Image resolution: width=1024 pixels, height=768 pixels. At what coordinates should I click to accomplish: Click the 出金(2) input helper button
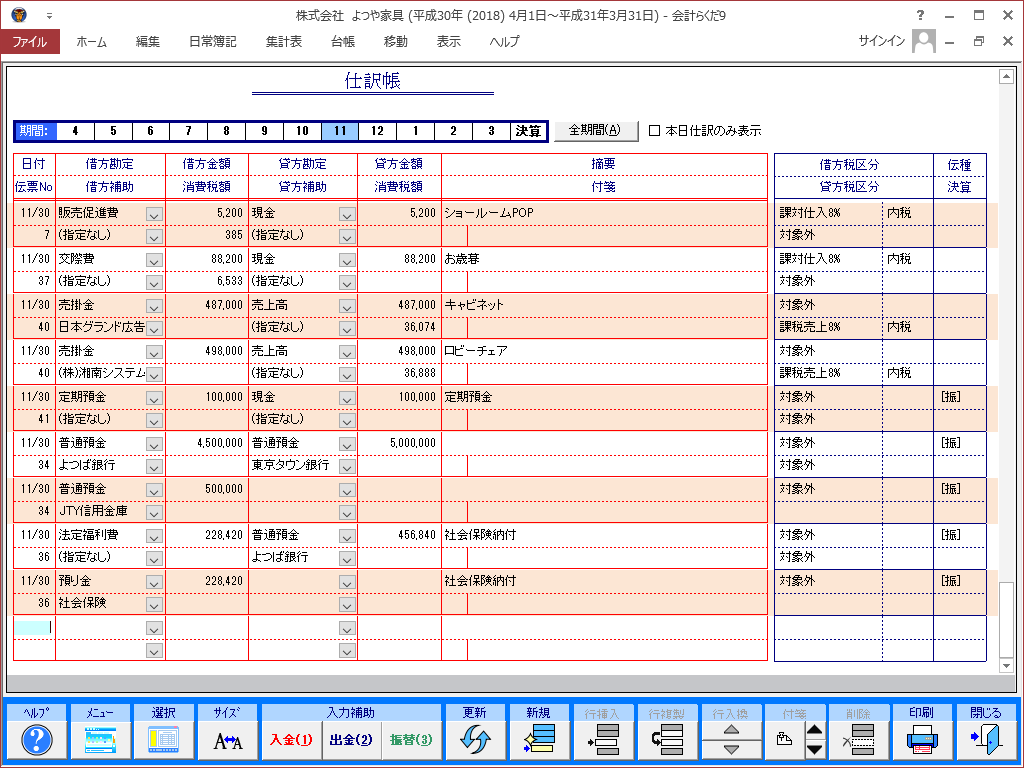[x=351, y=740]
